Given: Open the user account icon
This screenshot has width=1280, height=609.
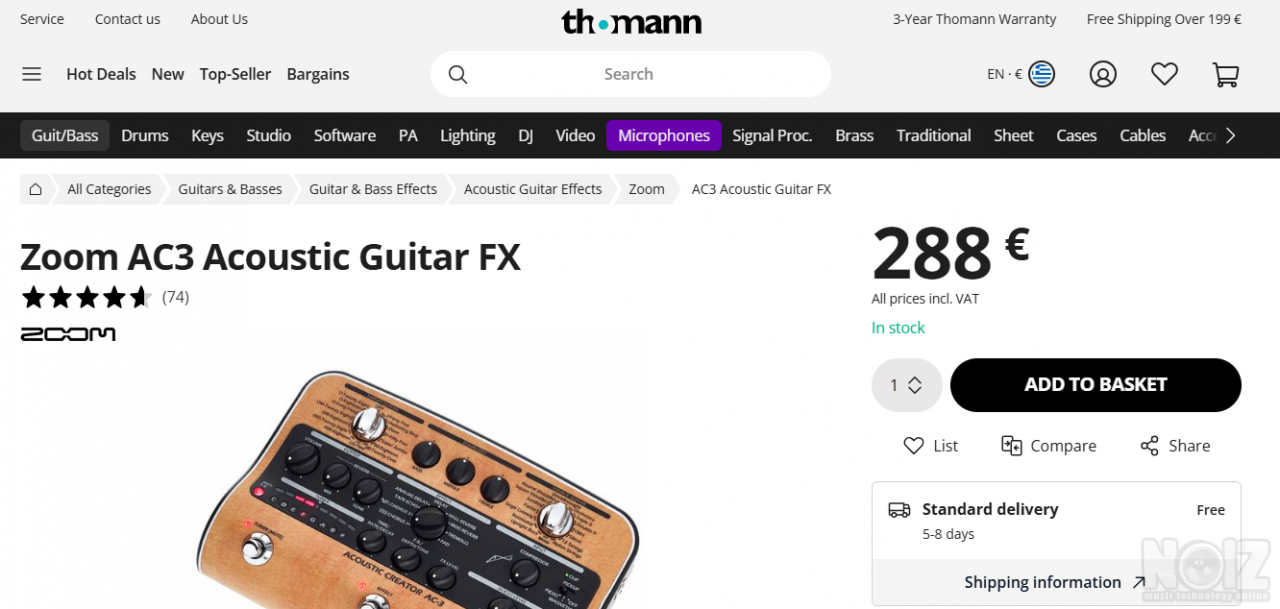Looking at the screenshot, I should point(1103,74).
